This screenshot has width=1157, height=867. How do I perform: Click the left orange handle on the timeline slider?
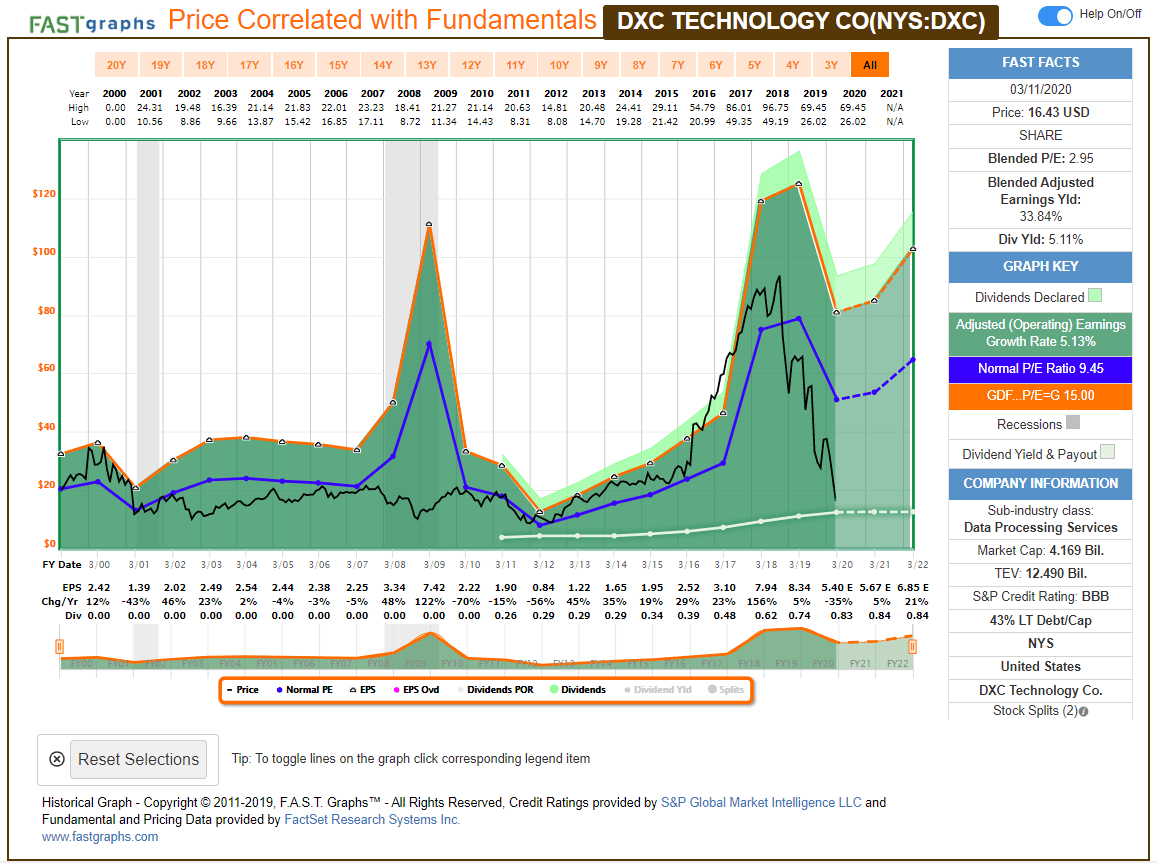61,648
